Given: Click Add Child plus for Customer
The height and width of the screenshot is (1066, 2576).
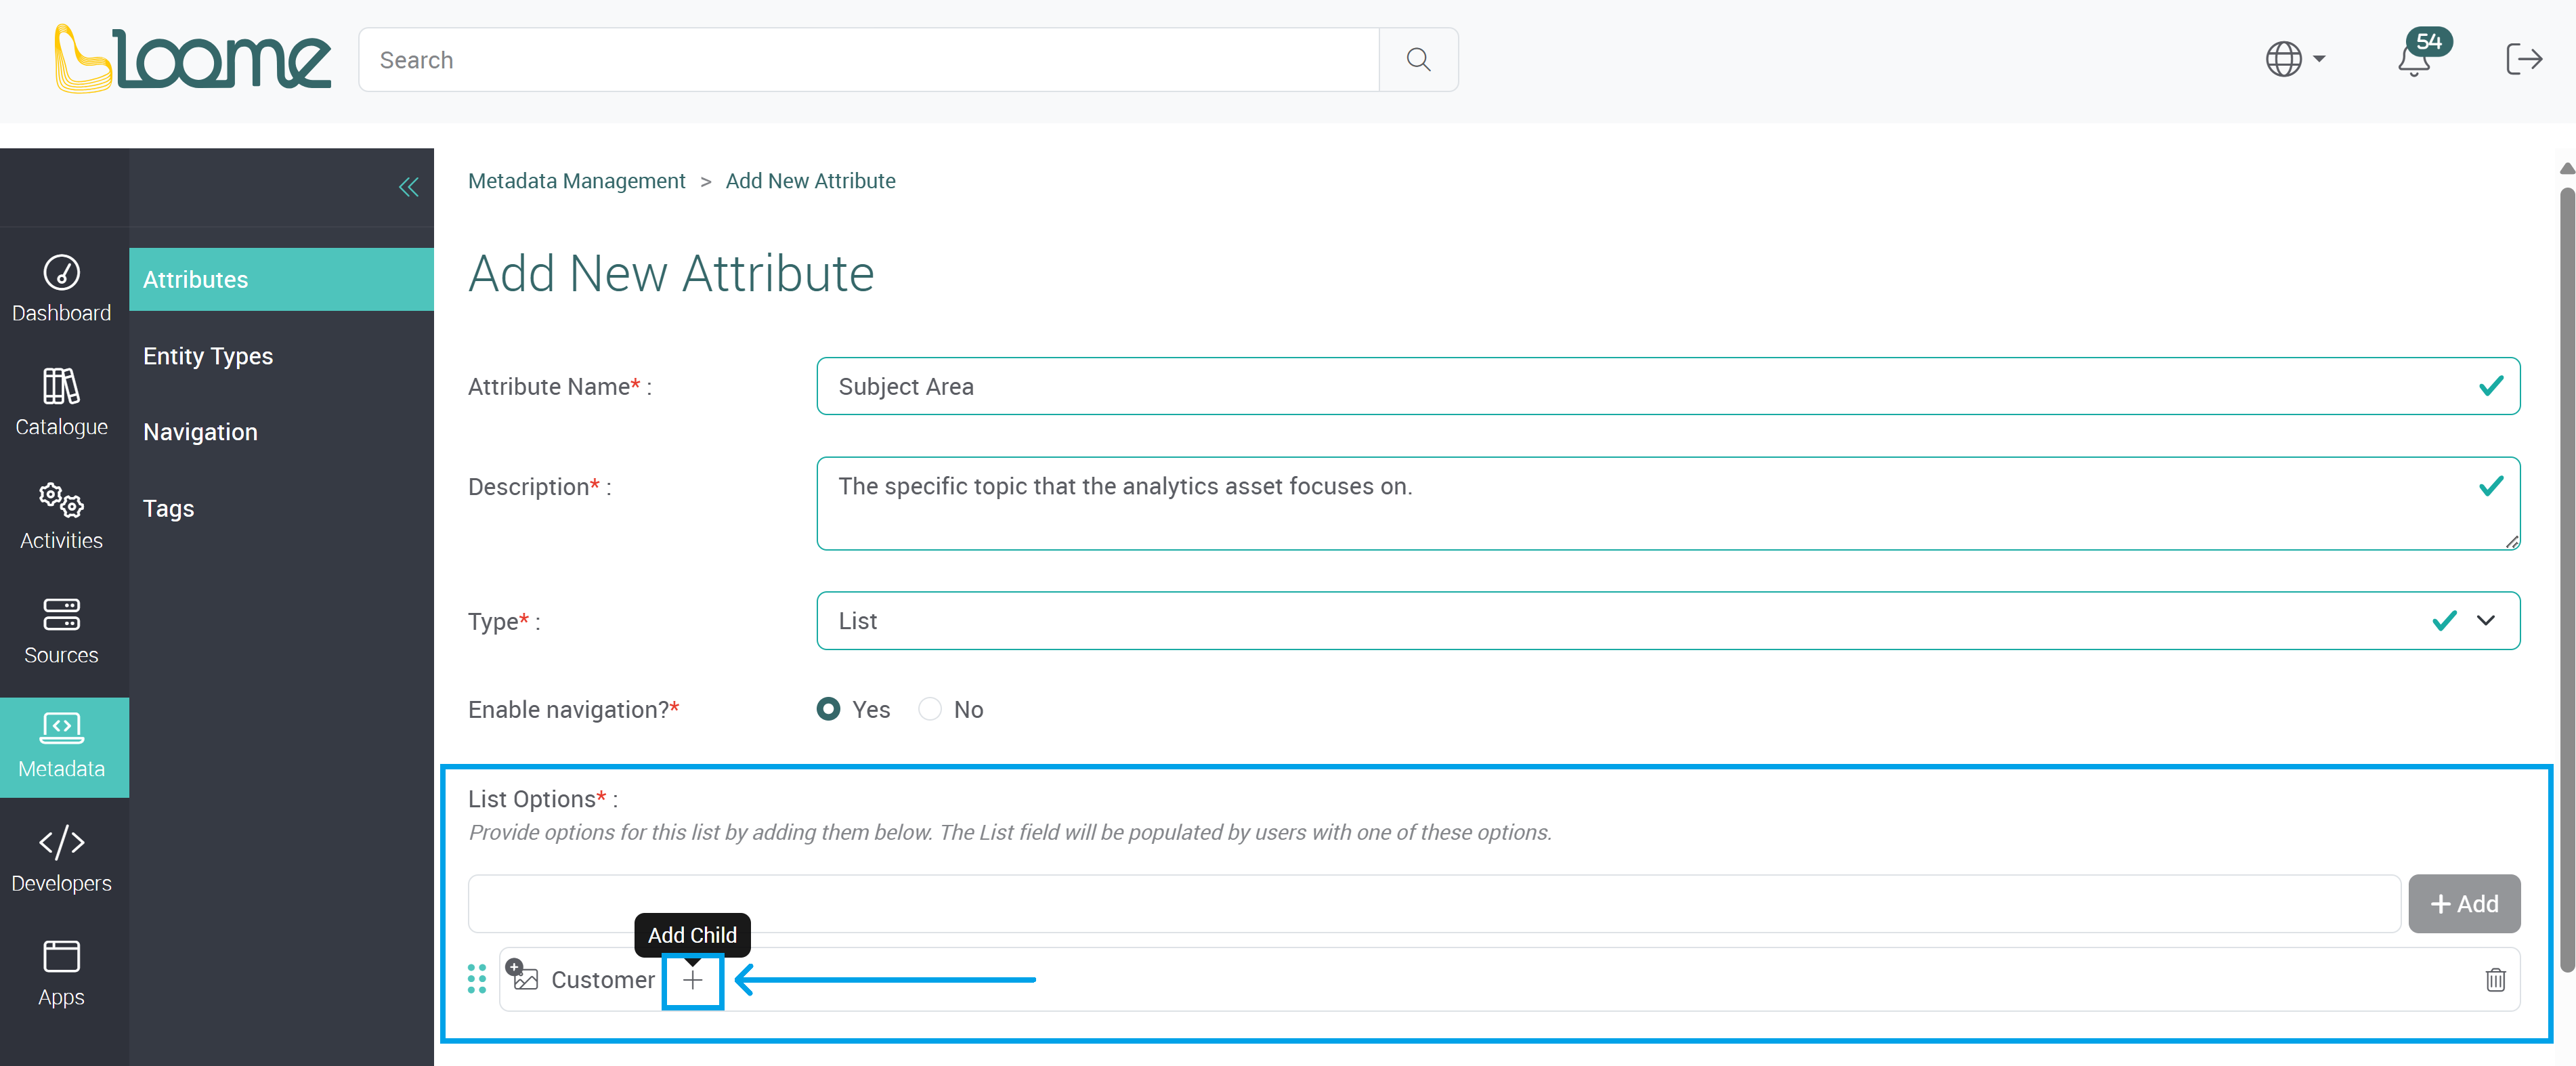Looking at the screenshot, I should pyautogui.click(x=692, y=980).
